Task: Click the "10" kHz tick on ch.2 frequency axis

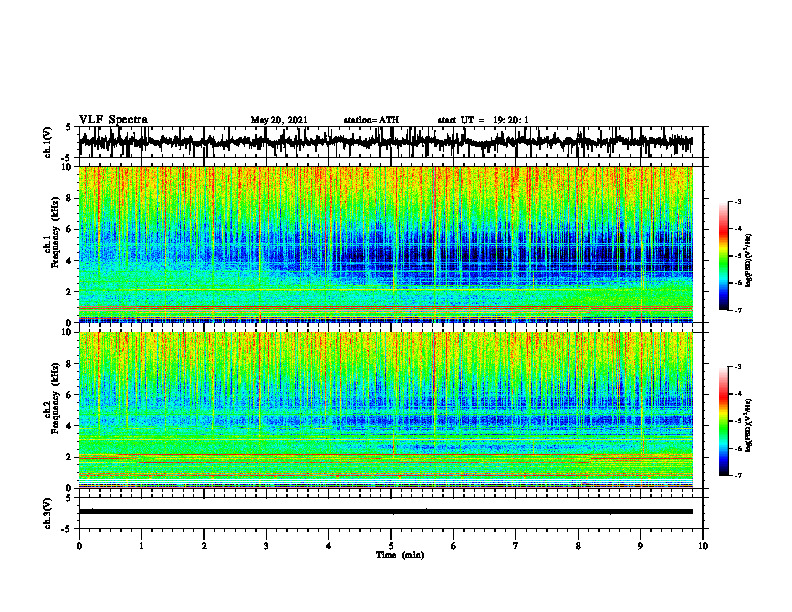Action: [x=69, y=333]
